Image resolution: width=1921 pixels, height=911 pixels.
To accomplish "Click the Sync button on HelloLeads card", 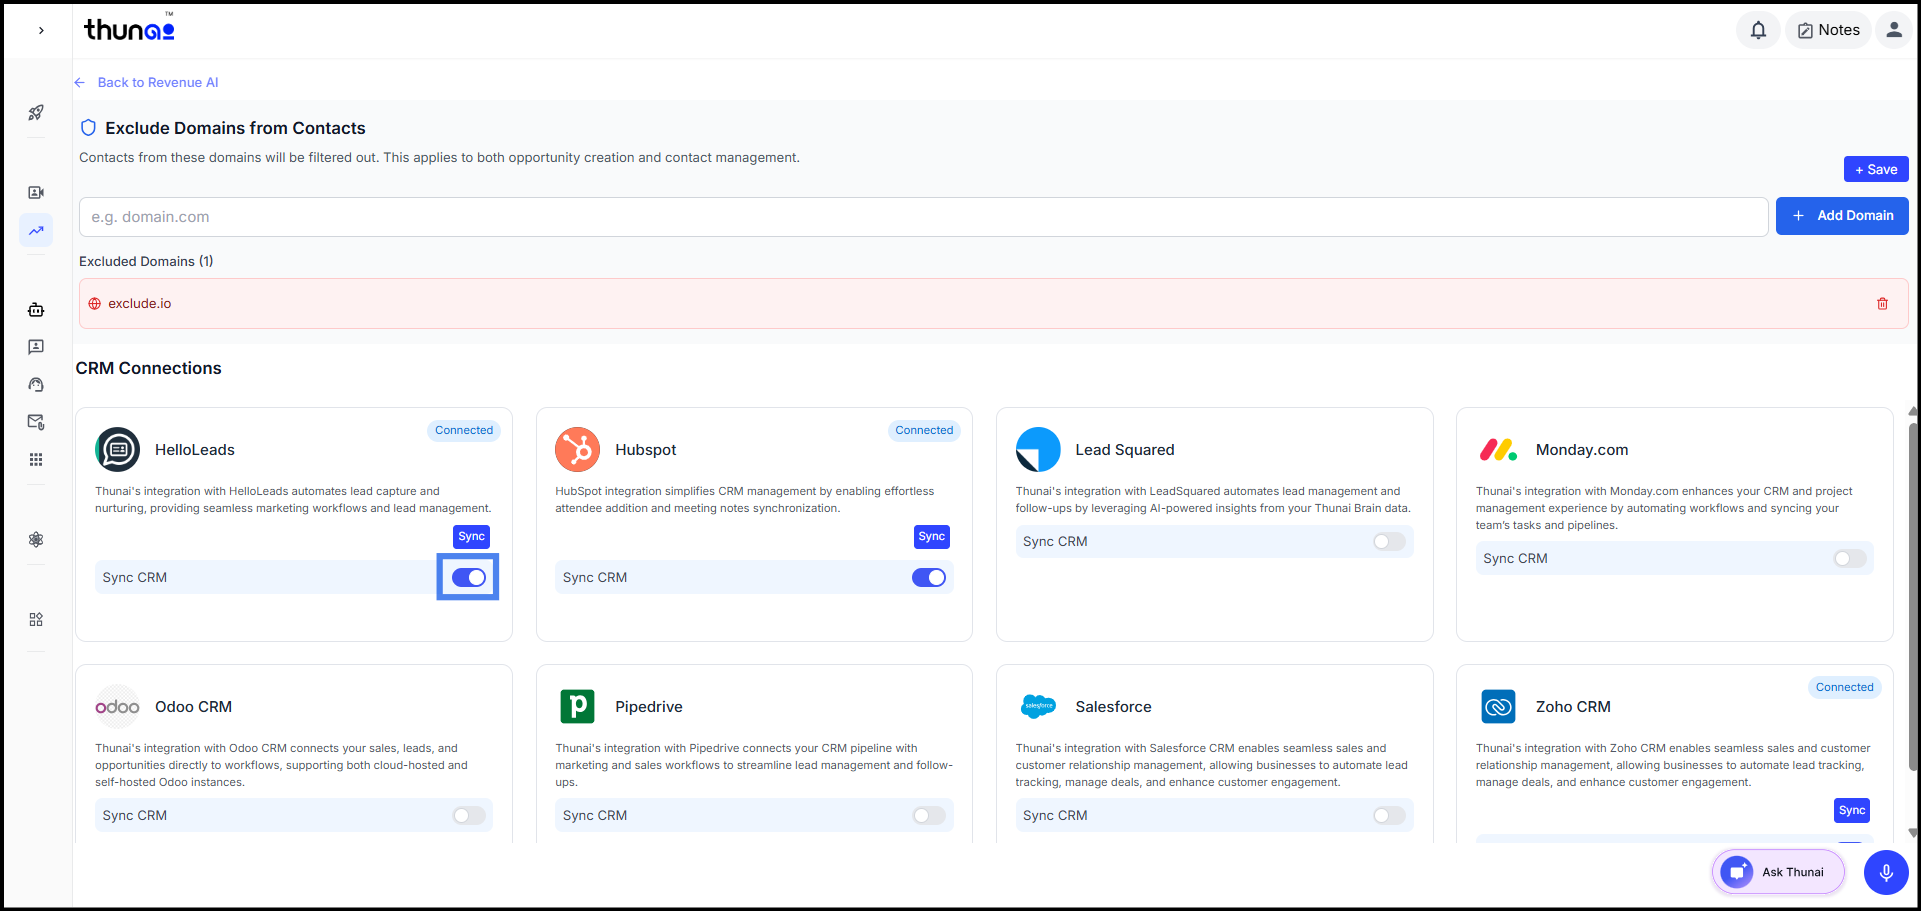I will [471, 537].
